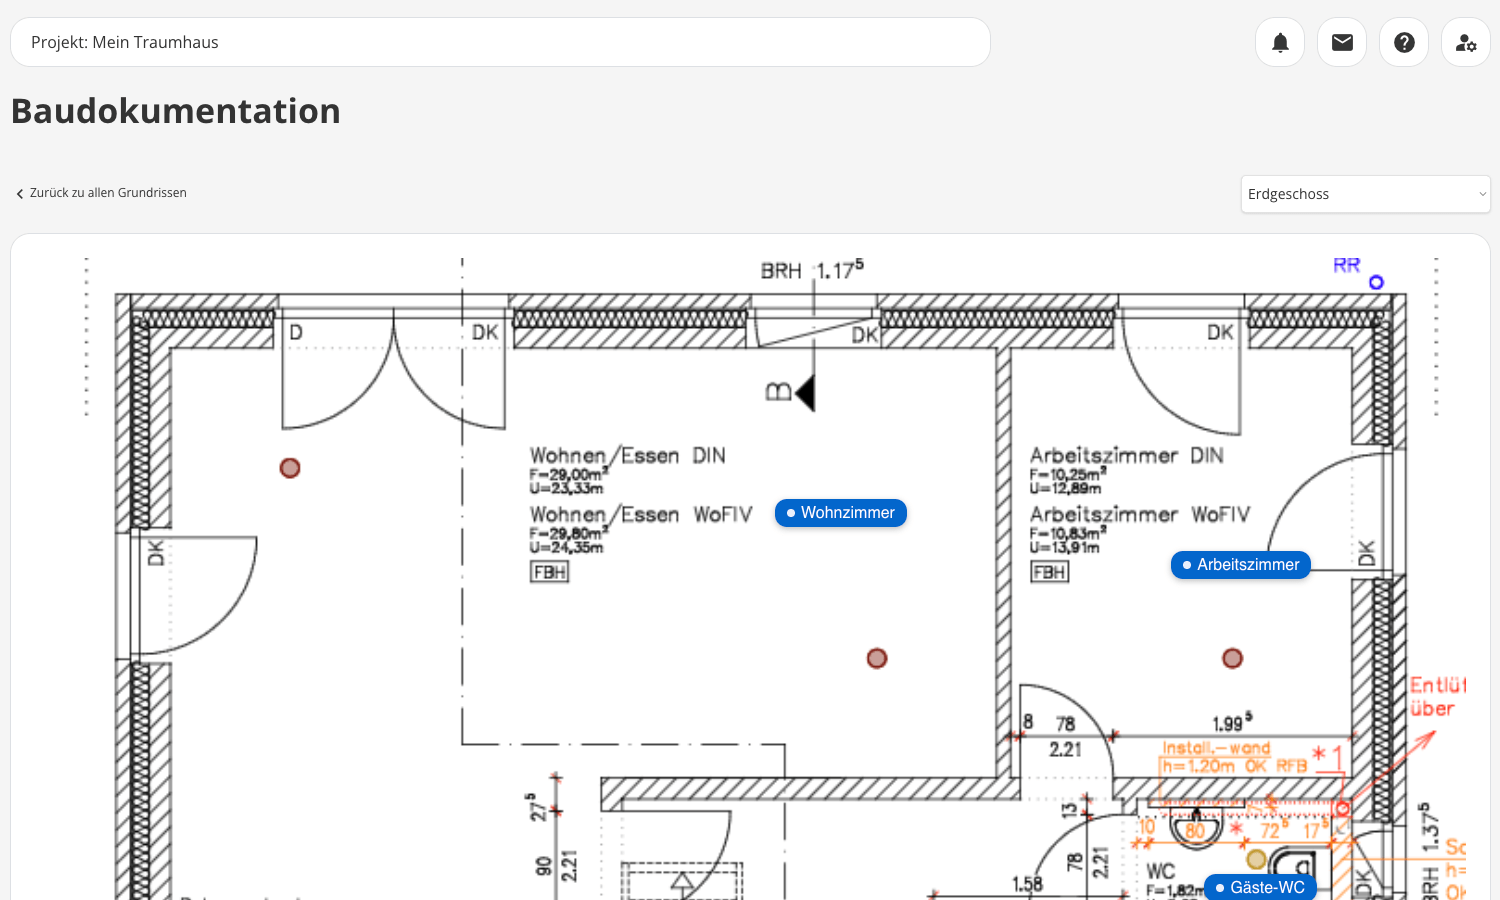Select the Arbeitszimmer room tag
1500x900 pixels.
click(1240, 565)
